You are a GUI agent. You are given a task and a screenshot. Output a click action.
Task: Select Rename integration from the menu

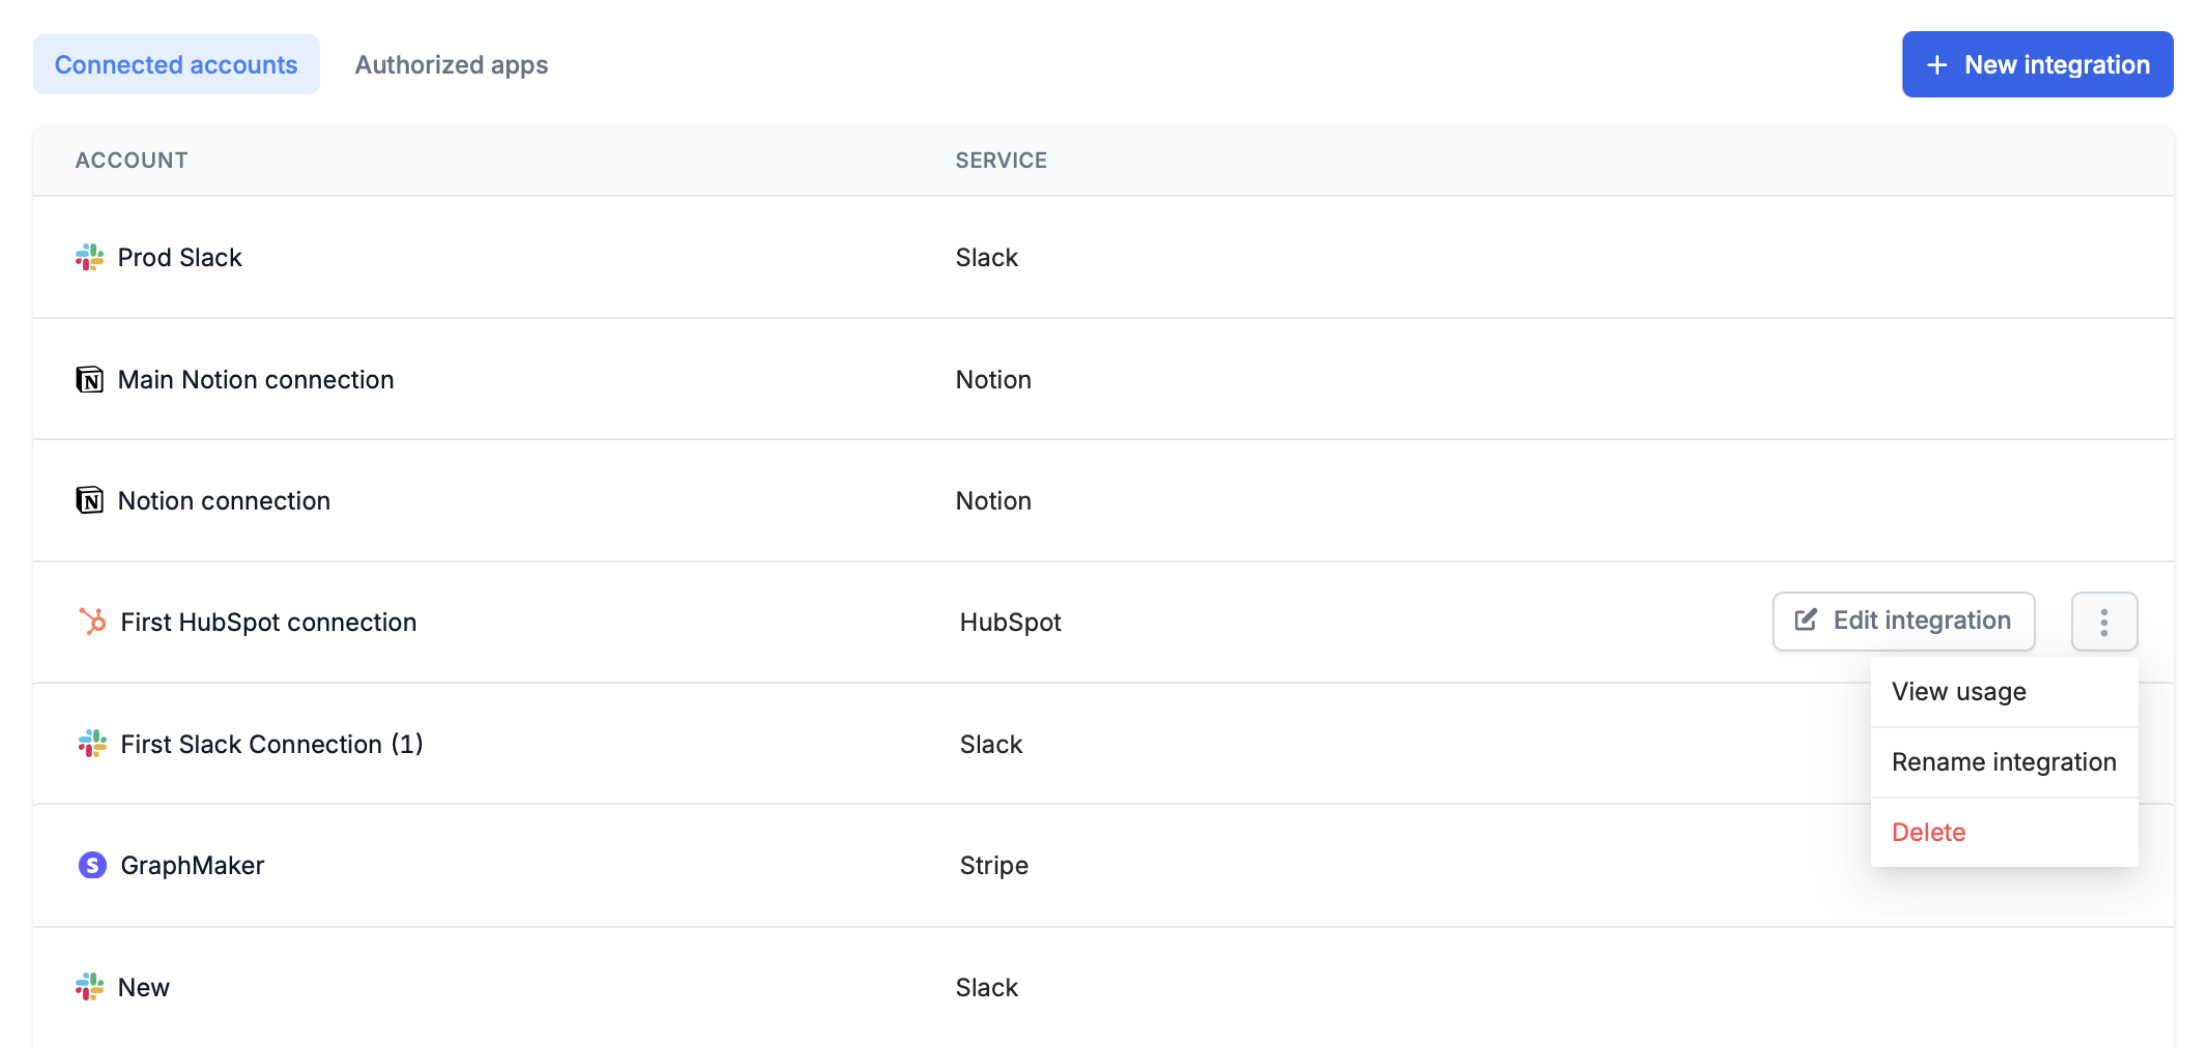(x=2003, y=762)
